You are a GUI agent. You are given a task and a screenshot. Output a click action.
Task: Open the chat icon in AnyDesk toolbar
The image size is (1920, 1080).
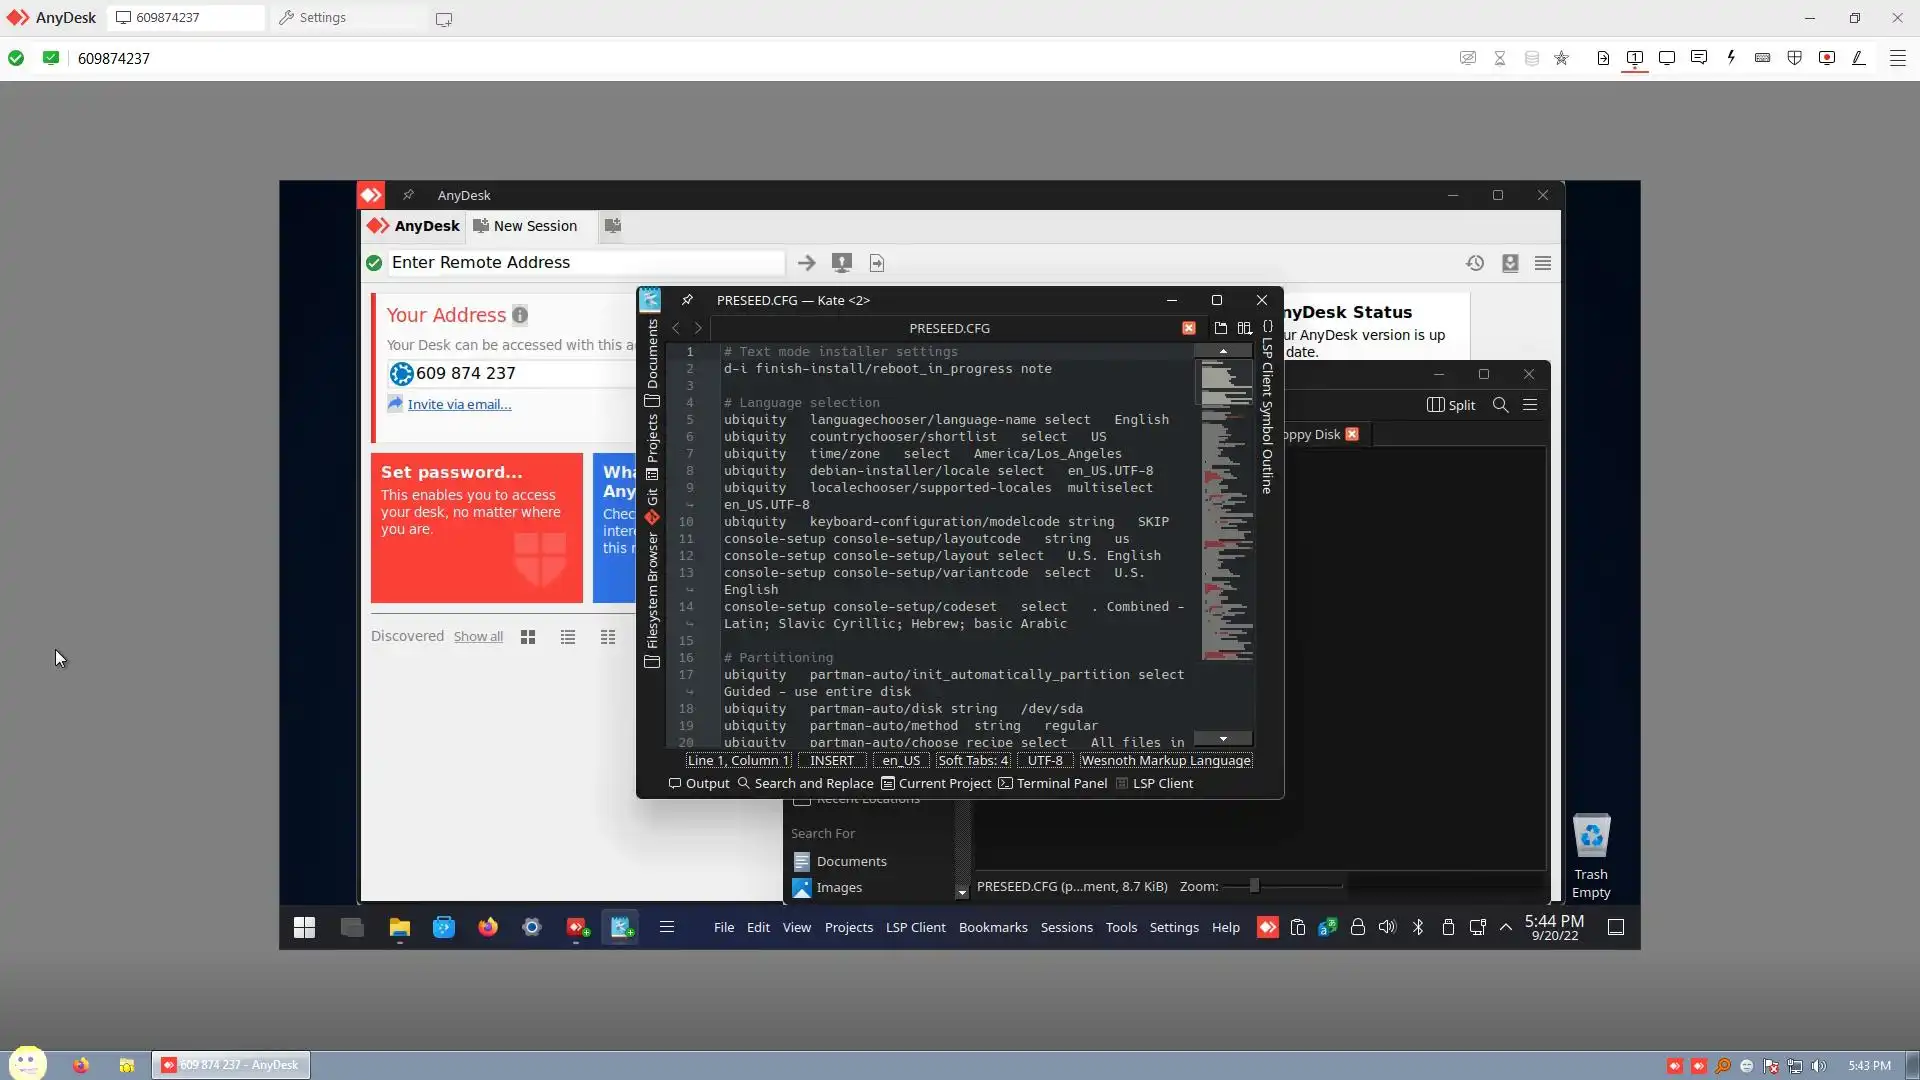1698,58
